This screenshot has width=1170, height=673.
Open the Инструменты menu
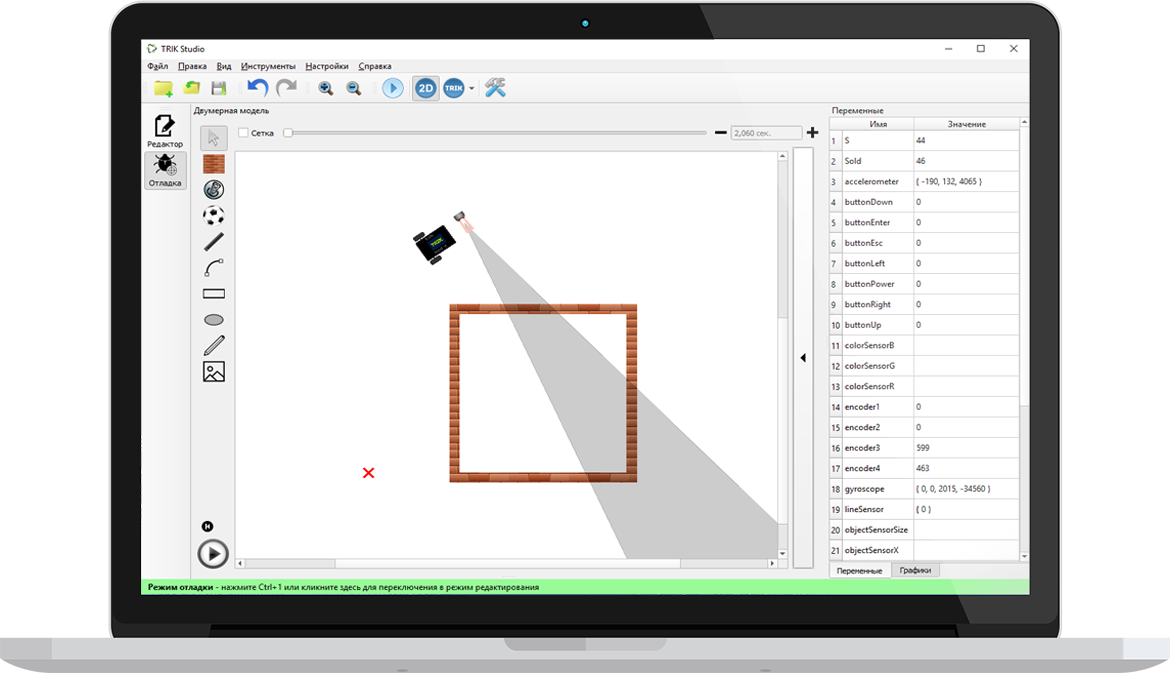(x=268, y=66)
